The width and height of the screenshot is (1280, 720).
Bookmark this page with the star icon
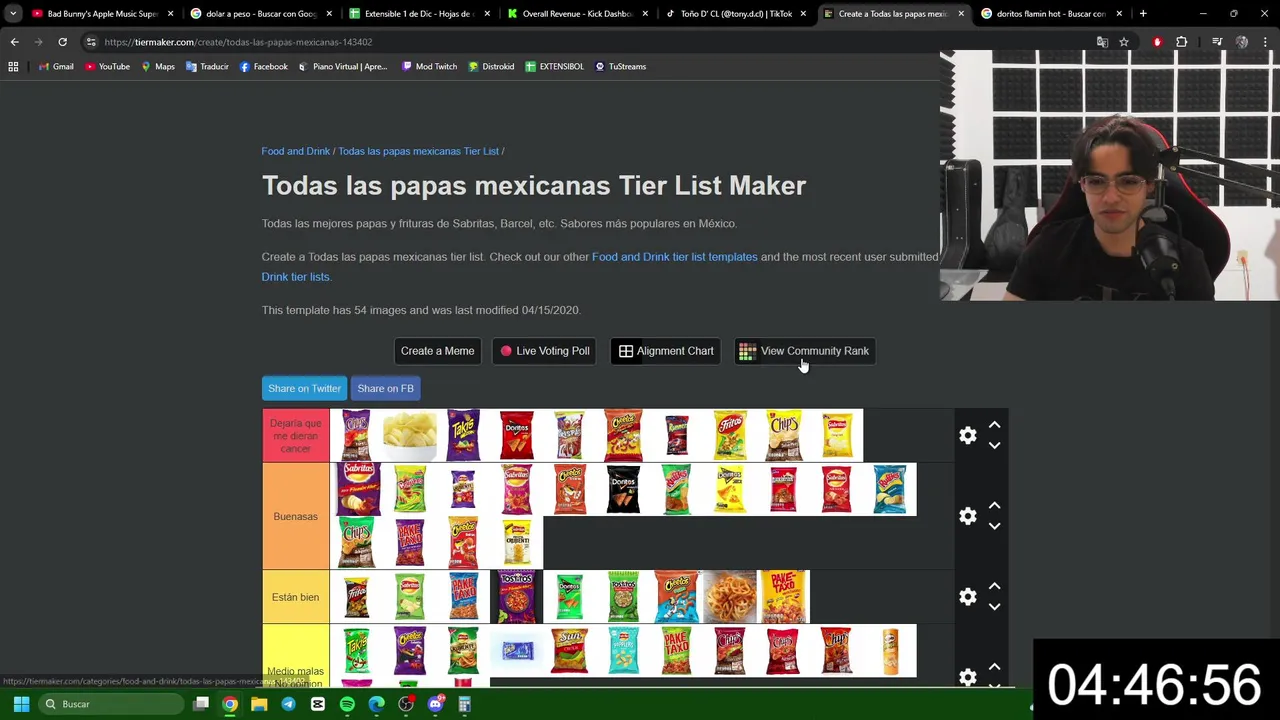[x=1124, y=42]
